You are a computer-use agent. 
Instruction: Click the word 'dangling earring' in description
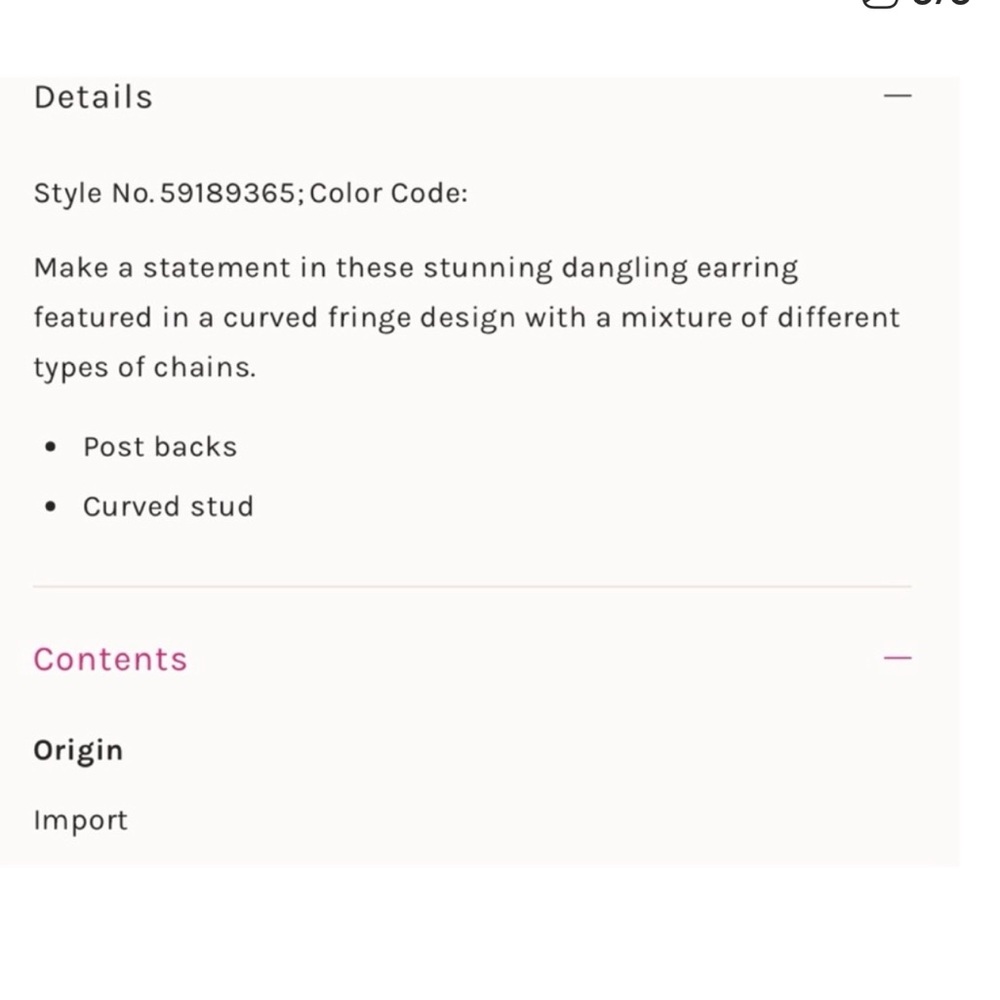(x=680, y=268)
